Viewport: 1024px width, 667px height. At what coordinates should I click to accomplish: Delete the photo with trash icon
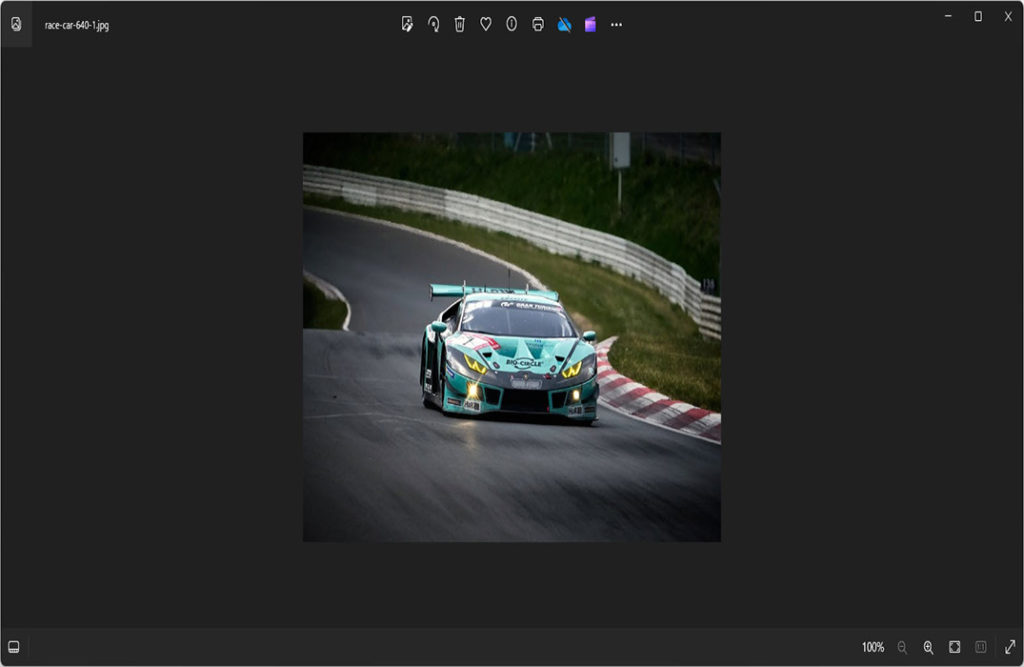pos(459,24)
